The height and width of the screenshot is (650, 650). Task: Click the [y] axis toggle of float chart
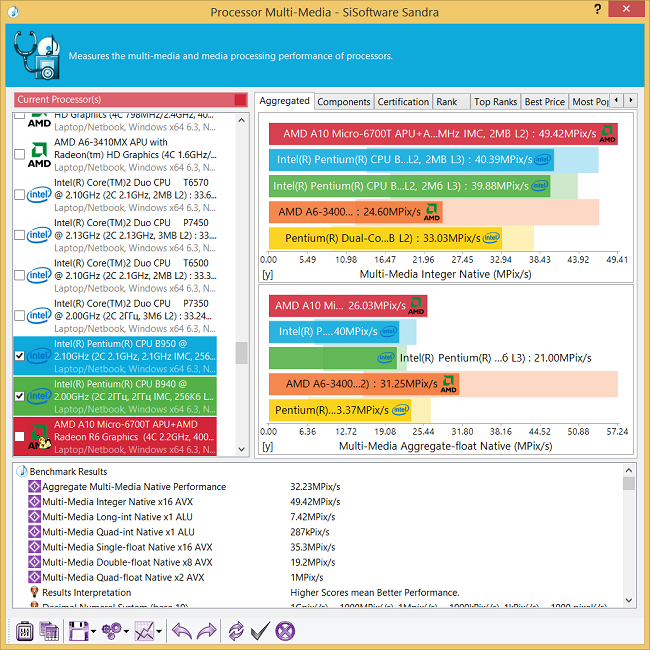click(268, 446)
